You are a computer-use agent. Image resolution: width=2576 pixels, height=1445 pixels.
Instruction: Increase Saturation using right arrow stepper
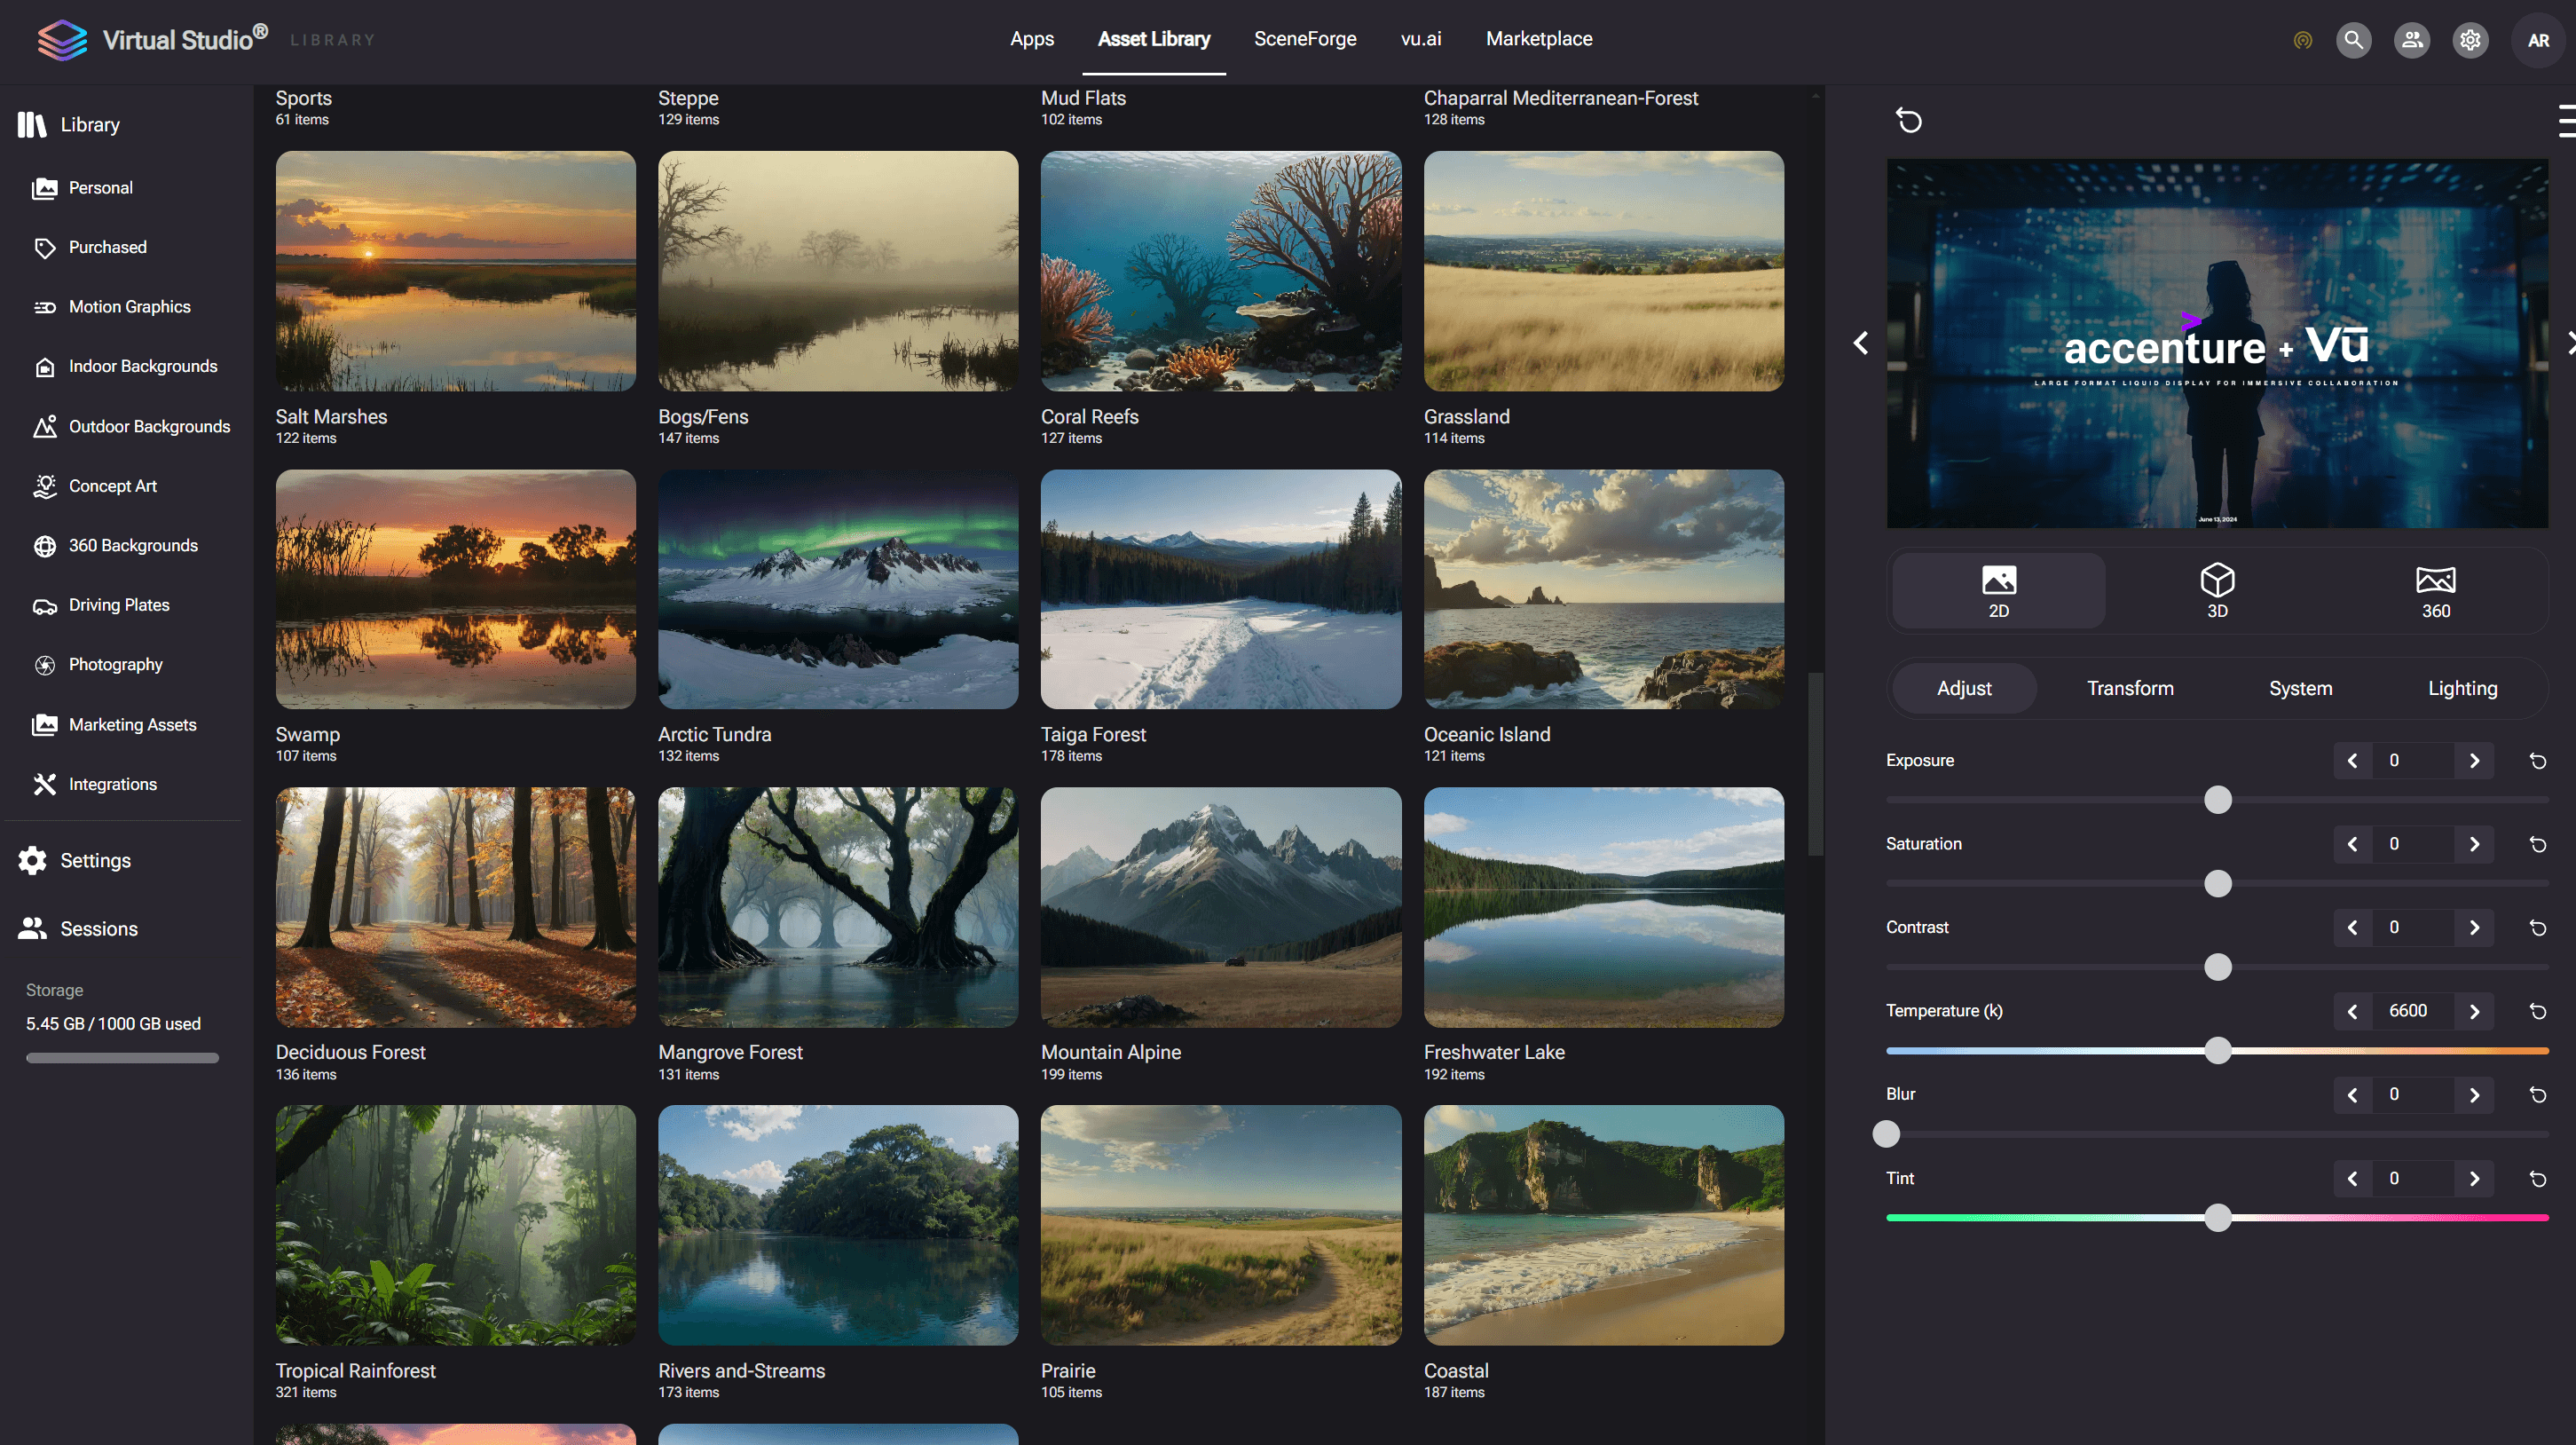[2473, 844]
